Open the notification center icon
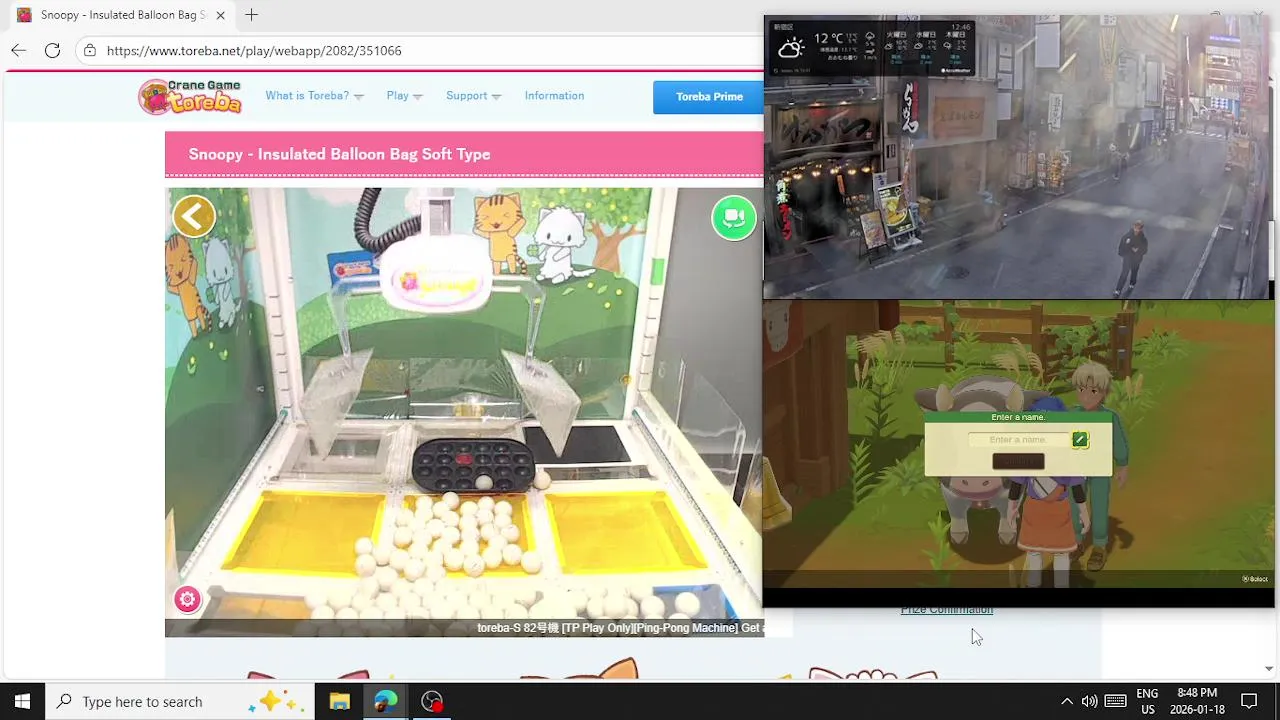Viewport: 1280px width, 720px height. (x=1249, y=701)
